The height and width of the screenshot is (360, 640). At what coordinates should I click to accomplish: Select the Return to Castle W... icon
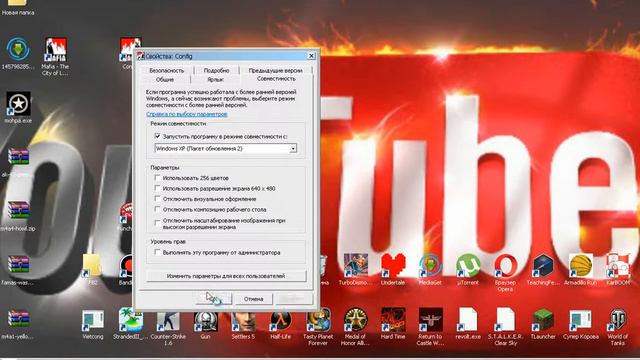click(x=430, y=320)
